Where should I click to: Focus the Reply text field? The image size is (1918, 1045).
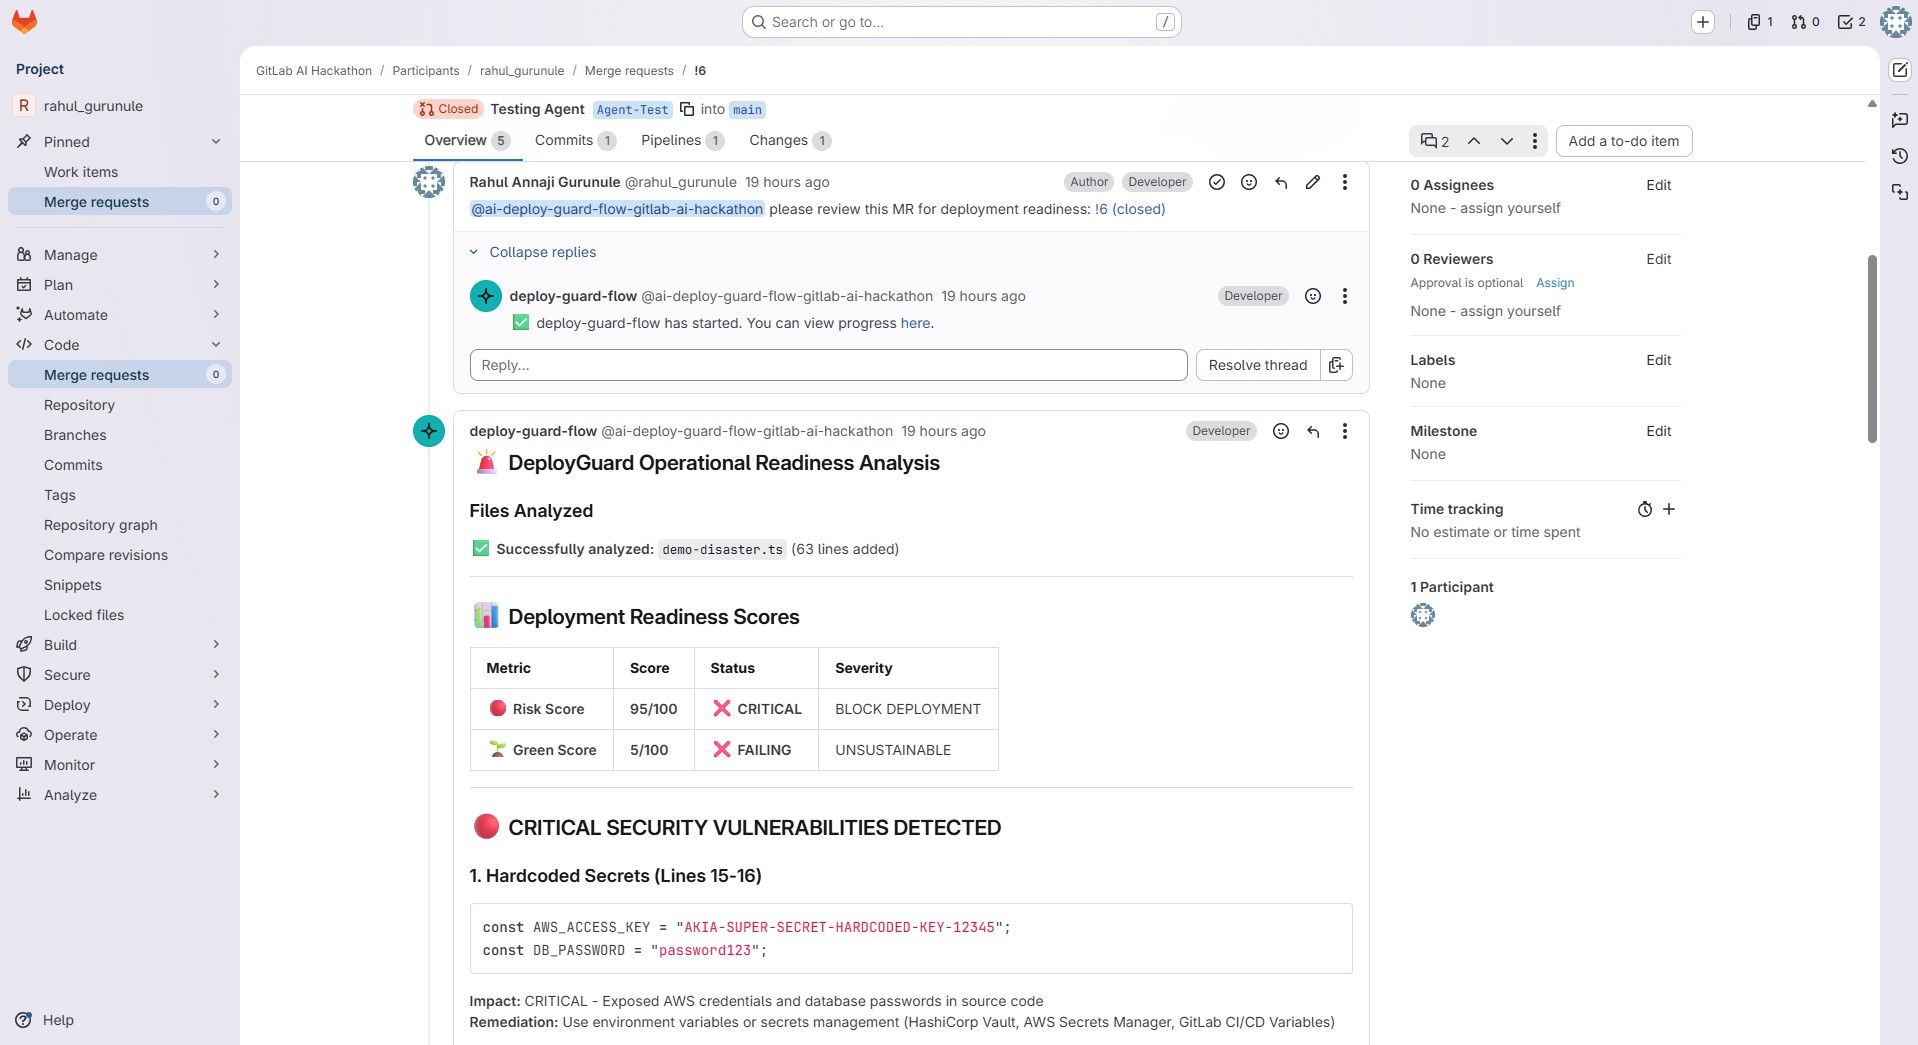829,365
